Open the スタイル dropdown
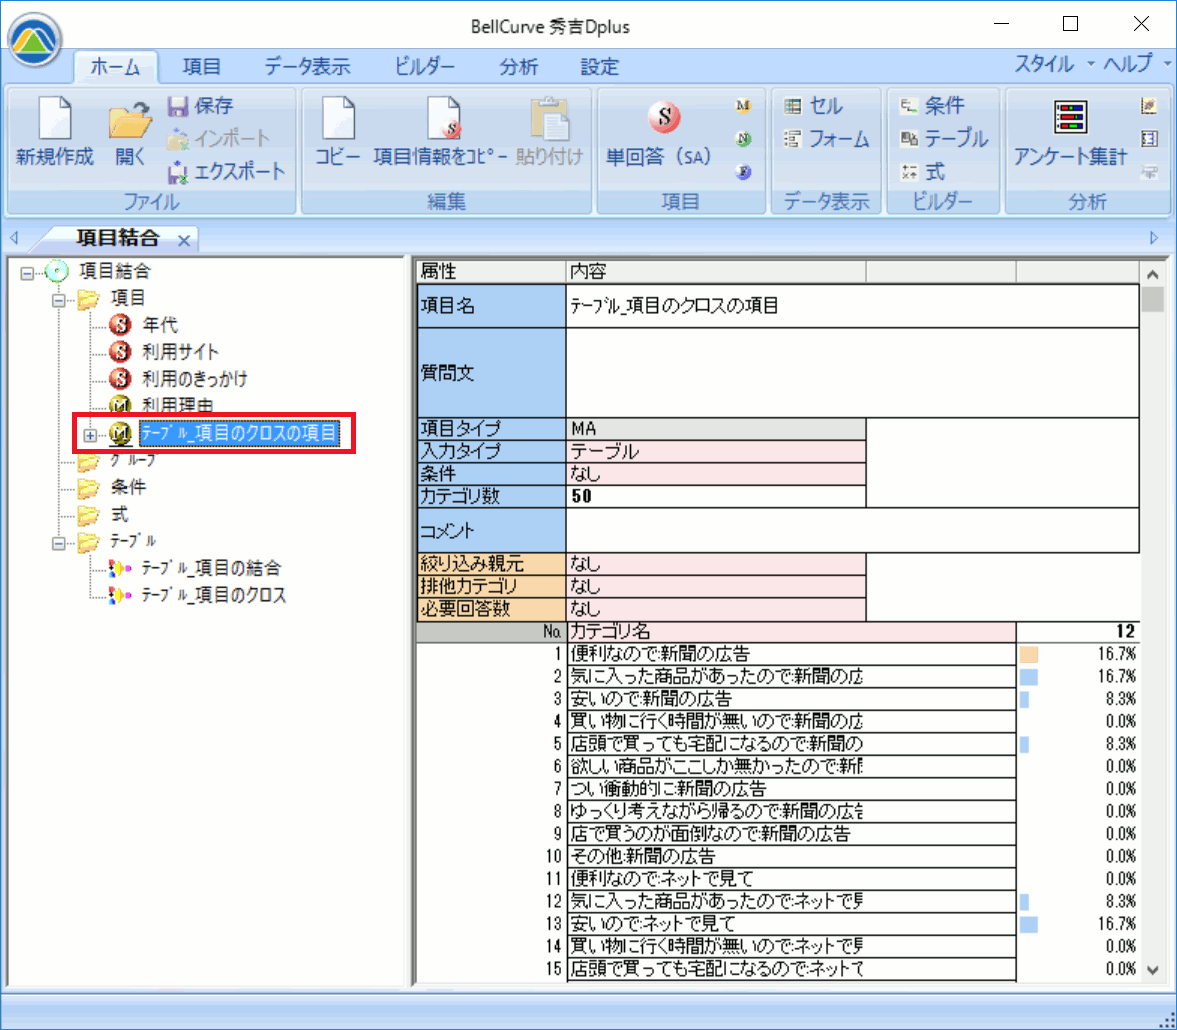This screenshot has height=1030, width=1177. click(x=1053, y=64)
